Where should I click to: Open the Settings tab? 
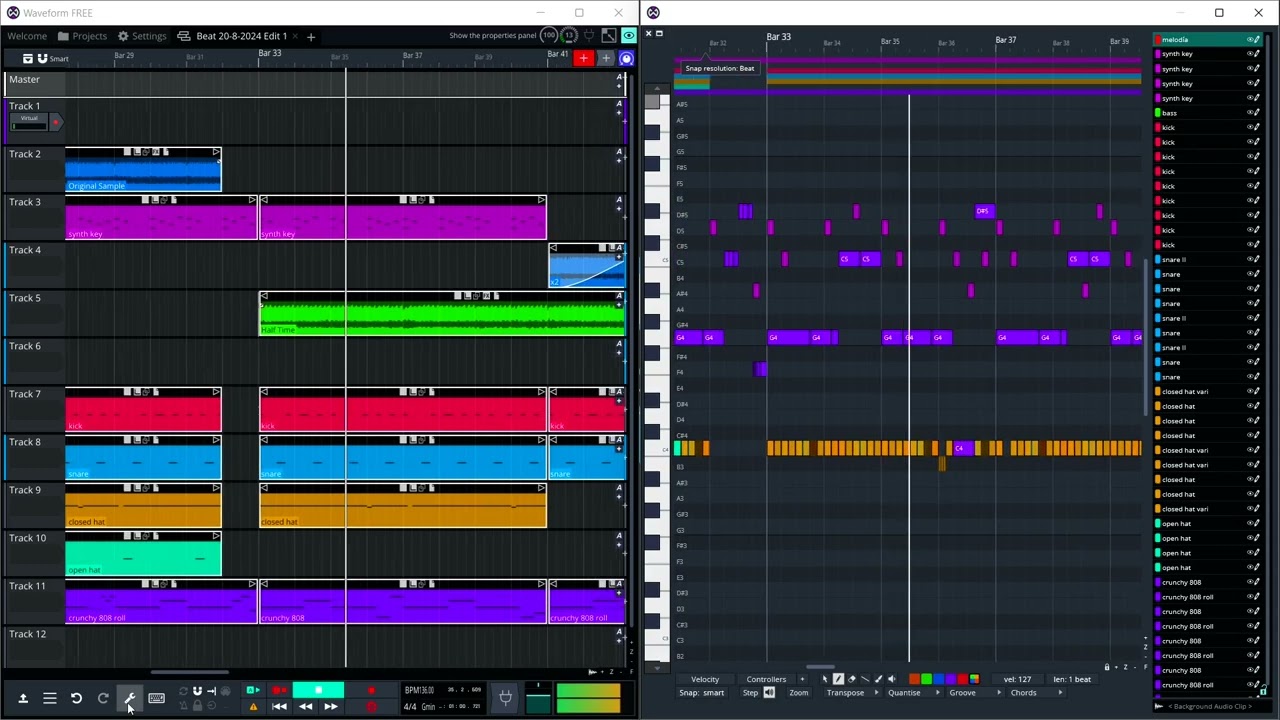point(142,36)
